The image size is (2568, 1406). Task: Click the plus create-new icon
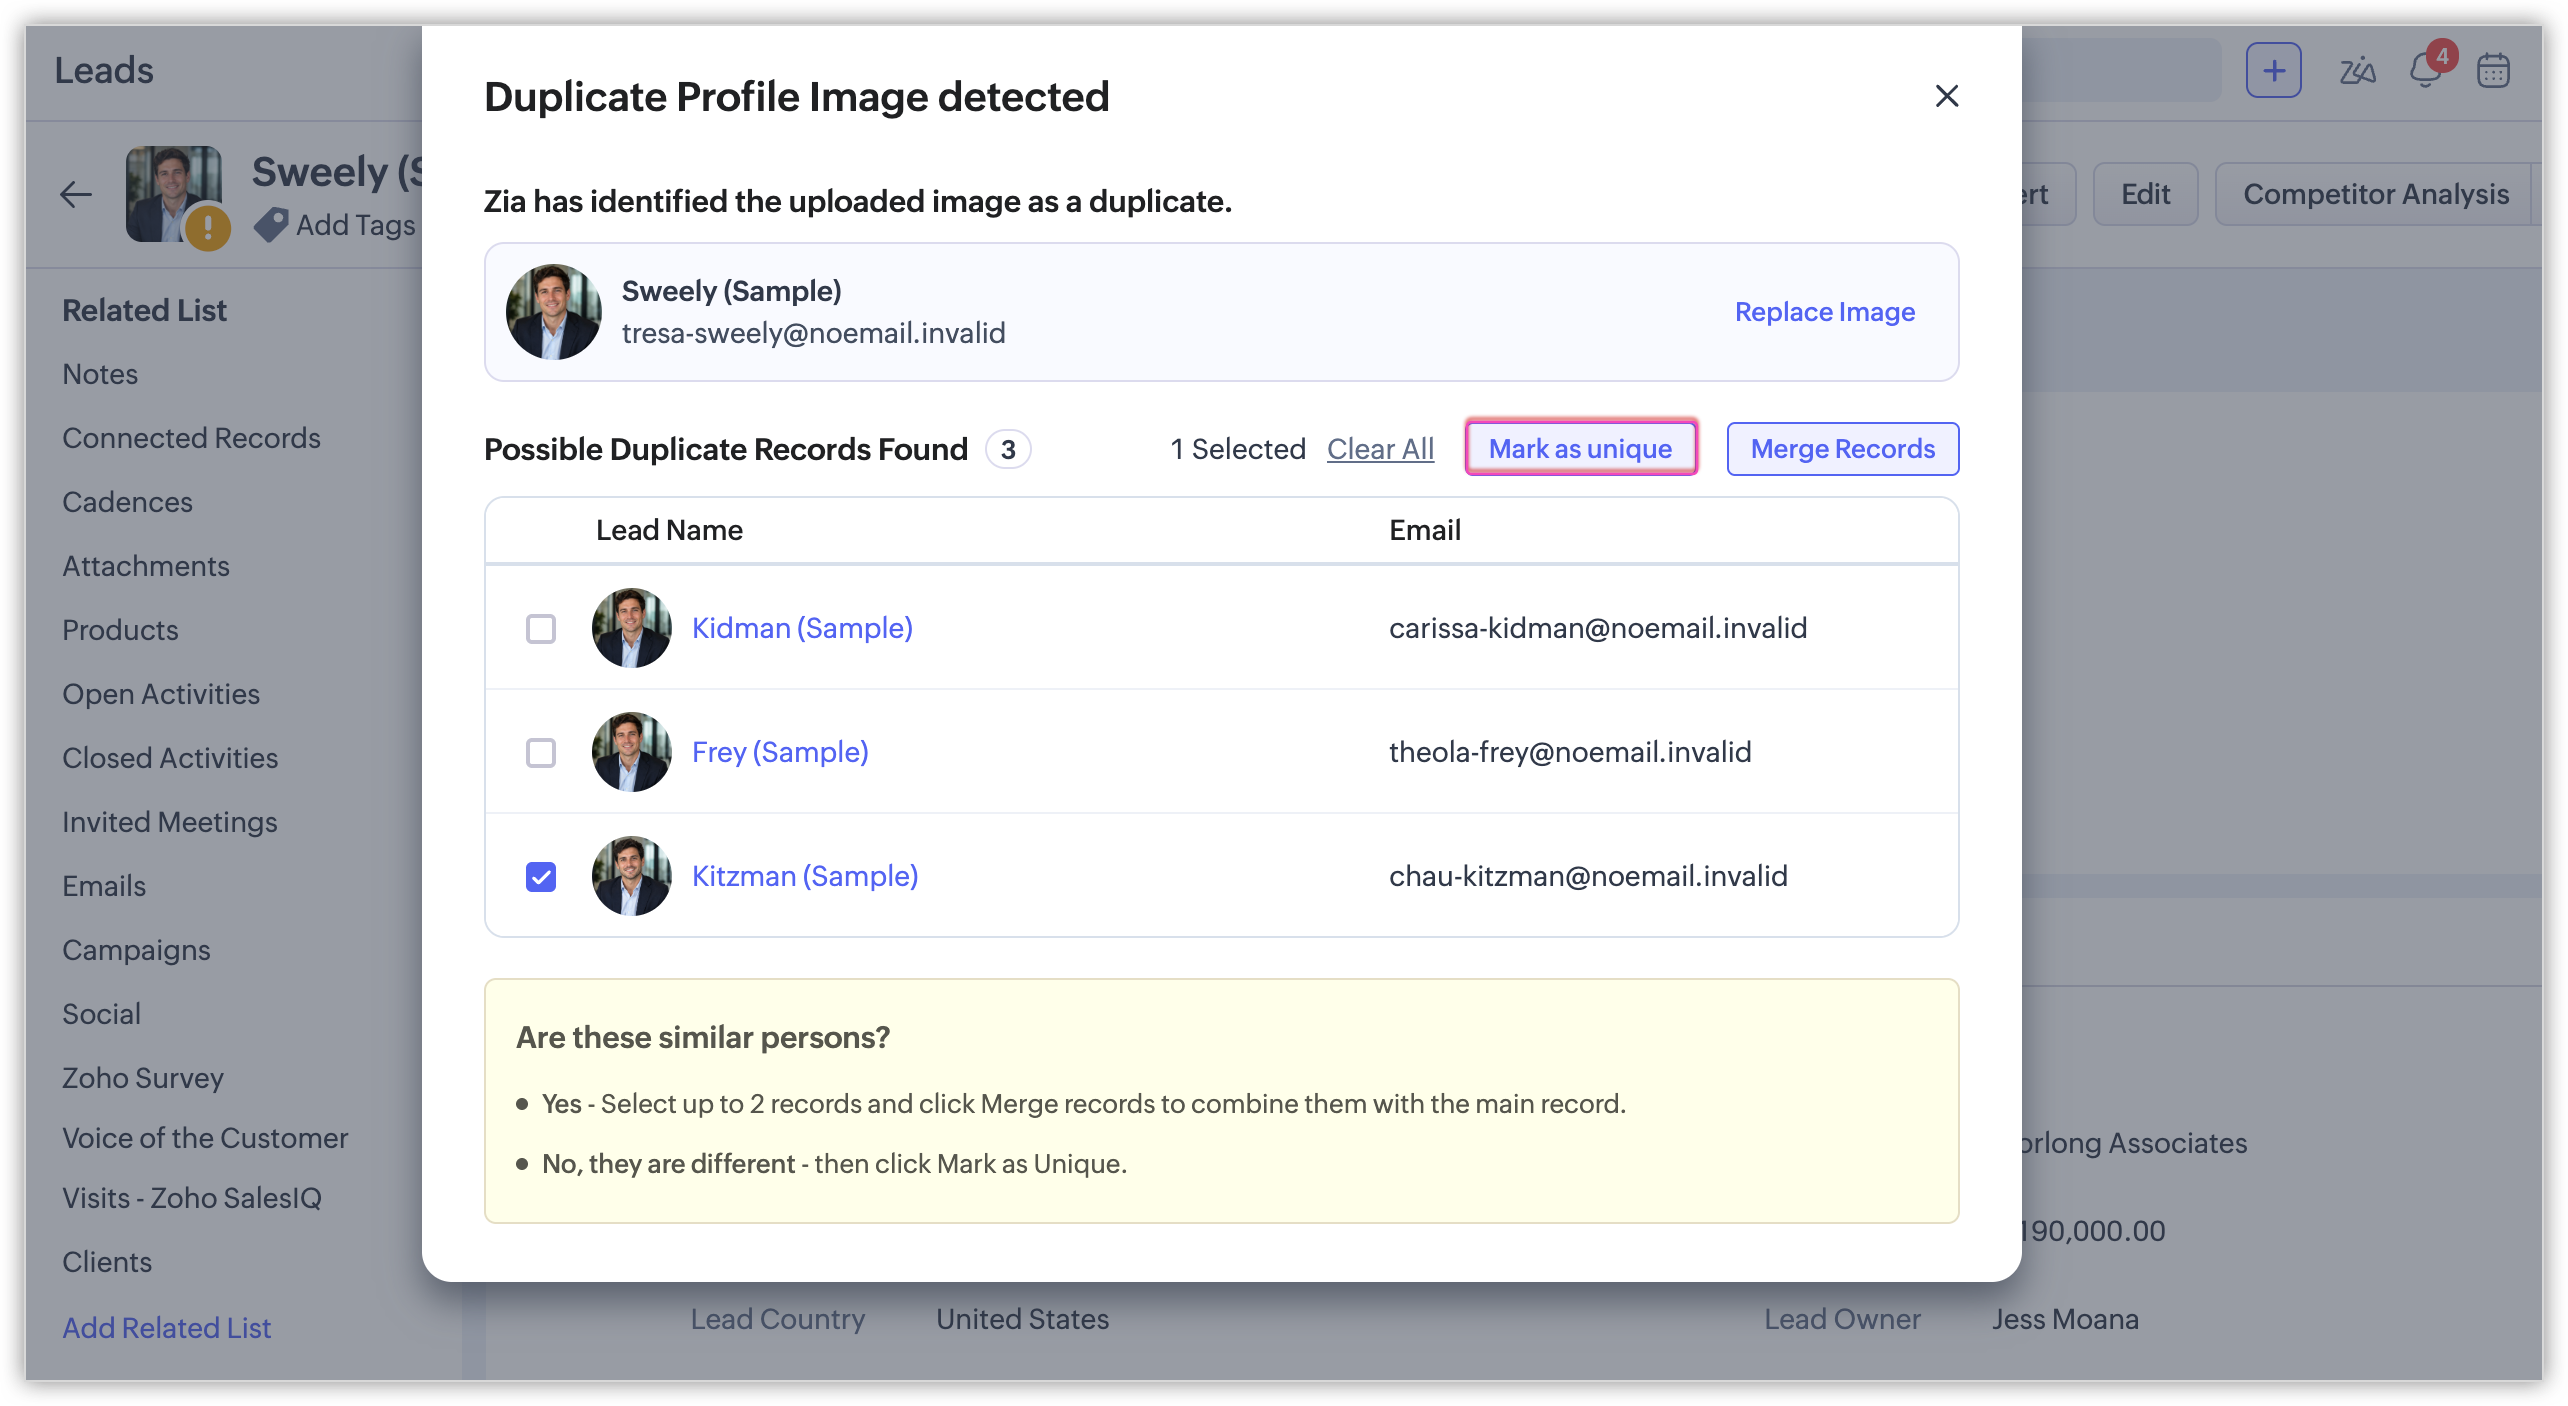(2273, 70)
